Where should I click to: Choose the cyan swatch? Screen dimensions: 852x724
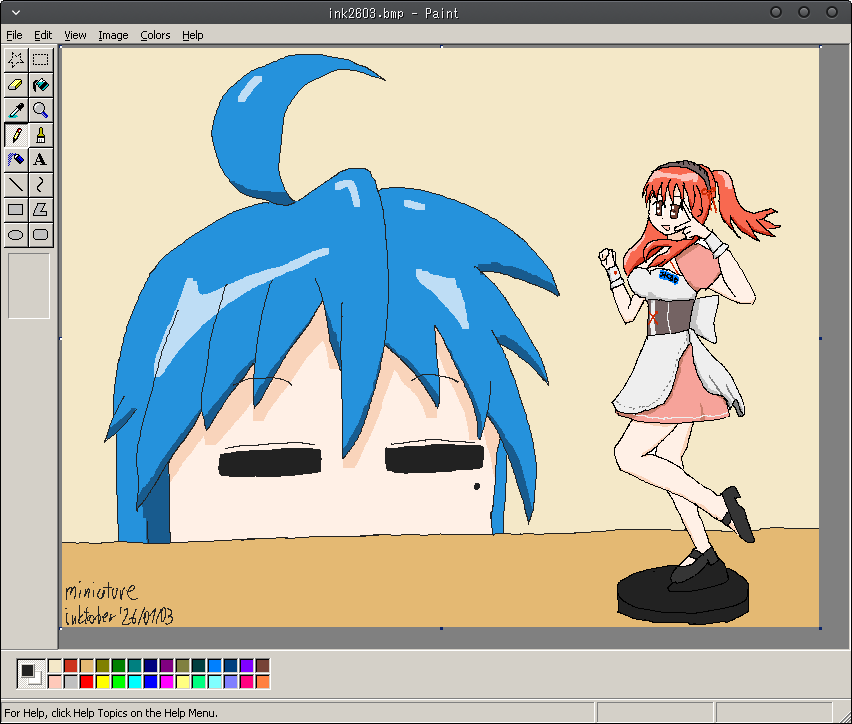(135, 682)
